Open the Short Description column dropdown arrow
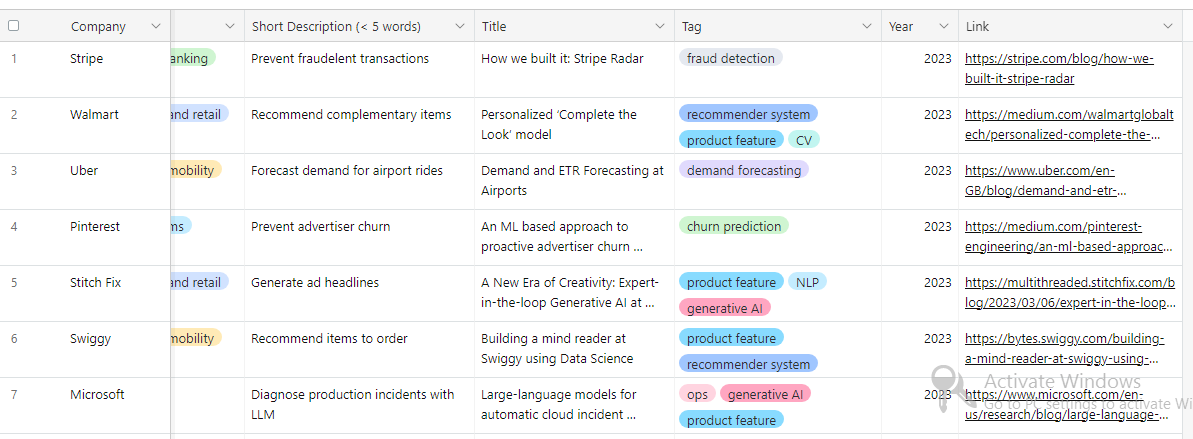This screenshot has height=439, width=1193. point(460,27)
